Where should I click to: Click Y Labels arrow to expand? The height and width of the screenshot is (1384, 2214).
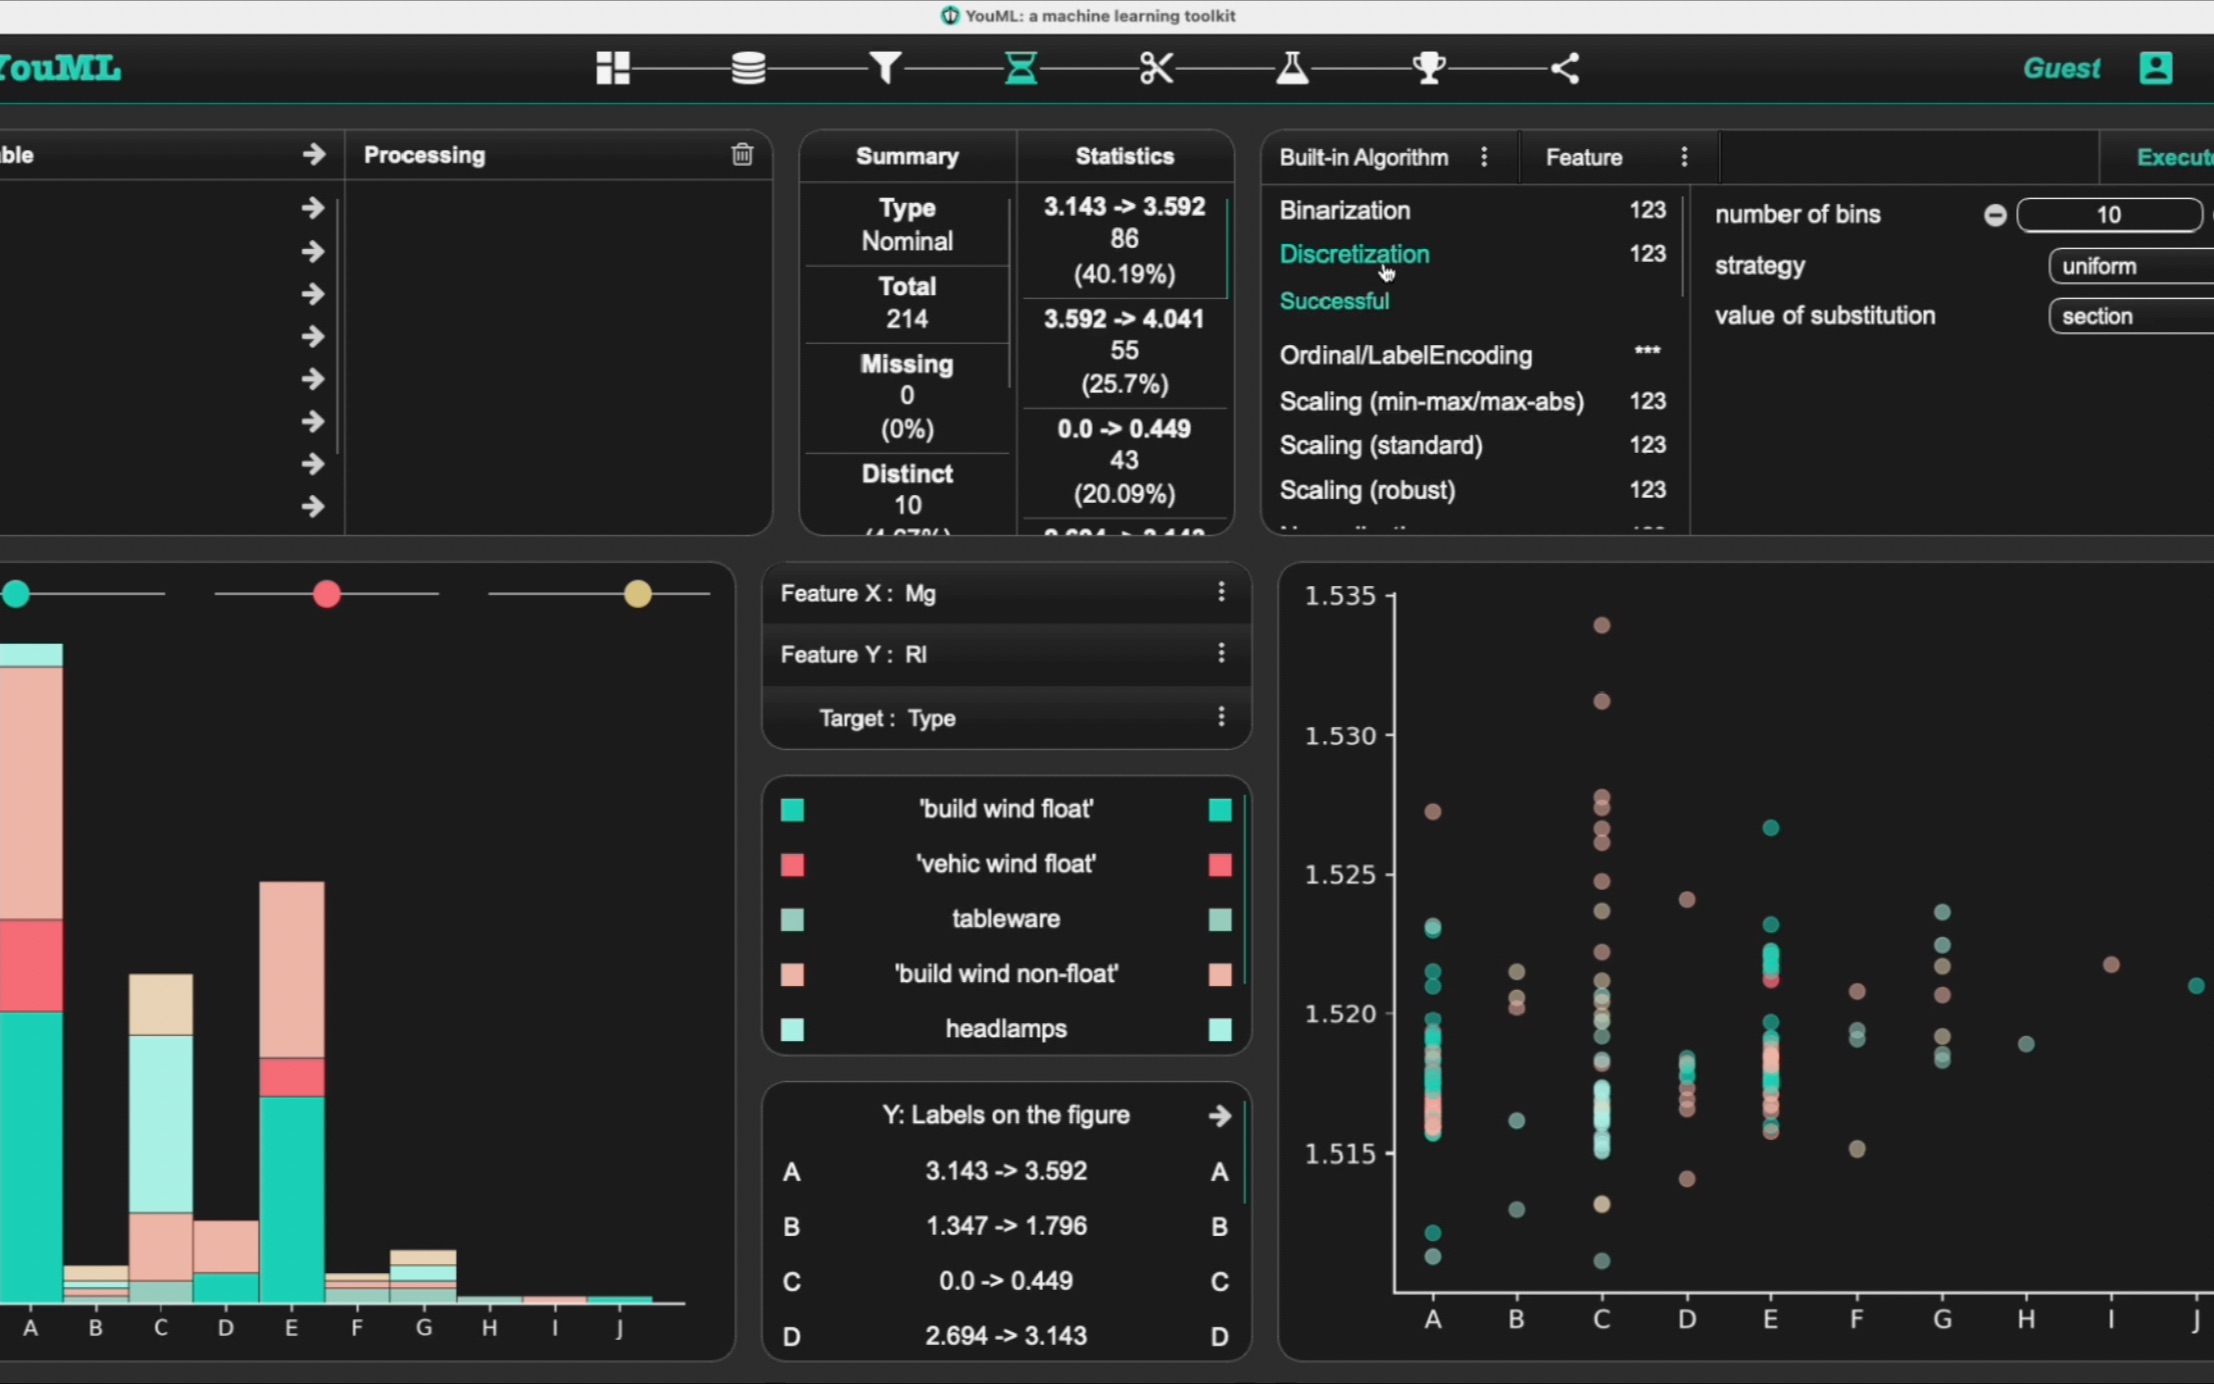point(1219,1113)
